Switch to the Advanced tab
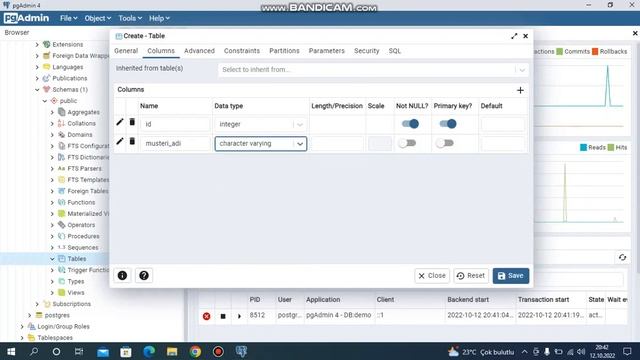The width and height of the screenshot is (640, 360). pos(199,51)
